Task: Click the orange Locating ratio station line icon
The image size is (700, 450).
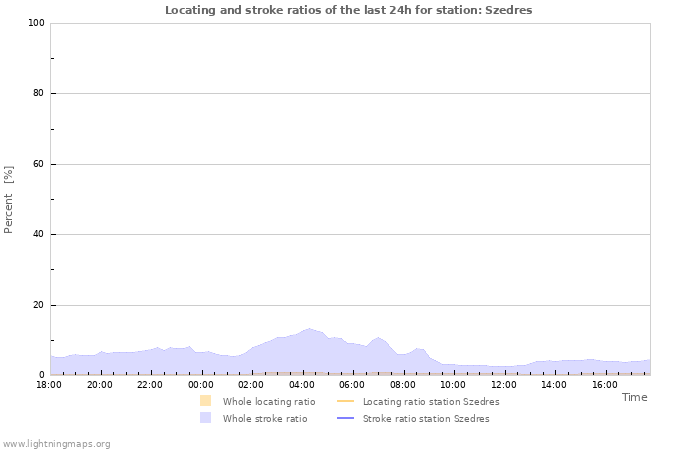Action: [345, 401]
